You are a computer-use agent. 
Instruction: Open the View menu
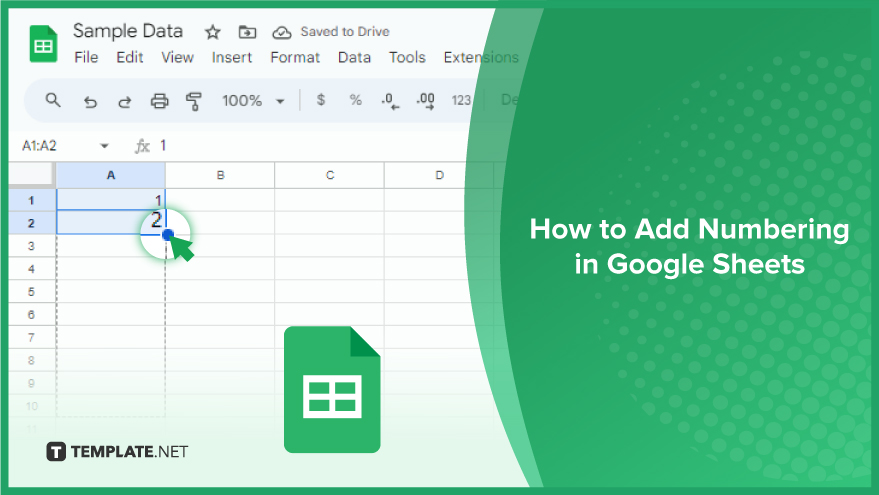click(177, 57)
